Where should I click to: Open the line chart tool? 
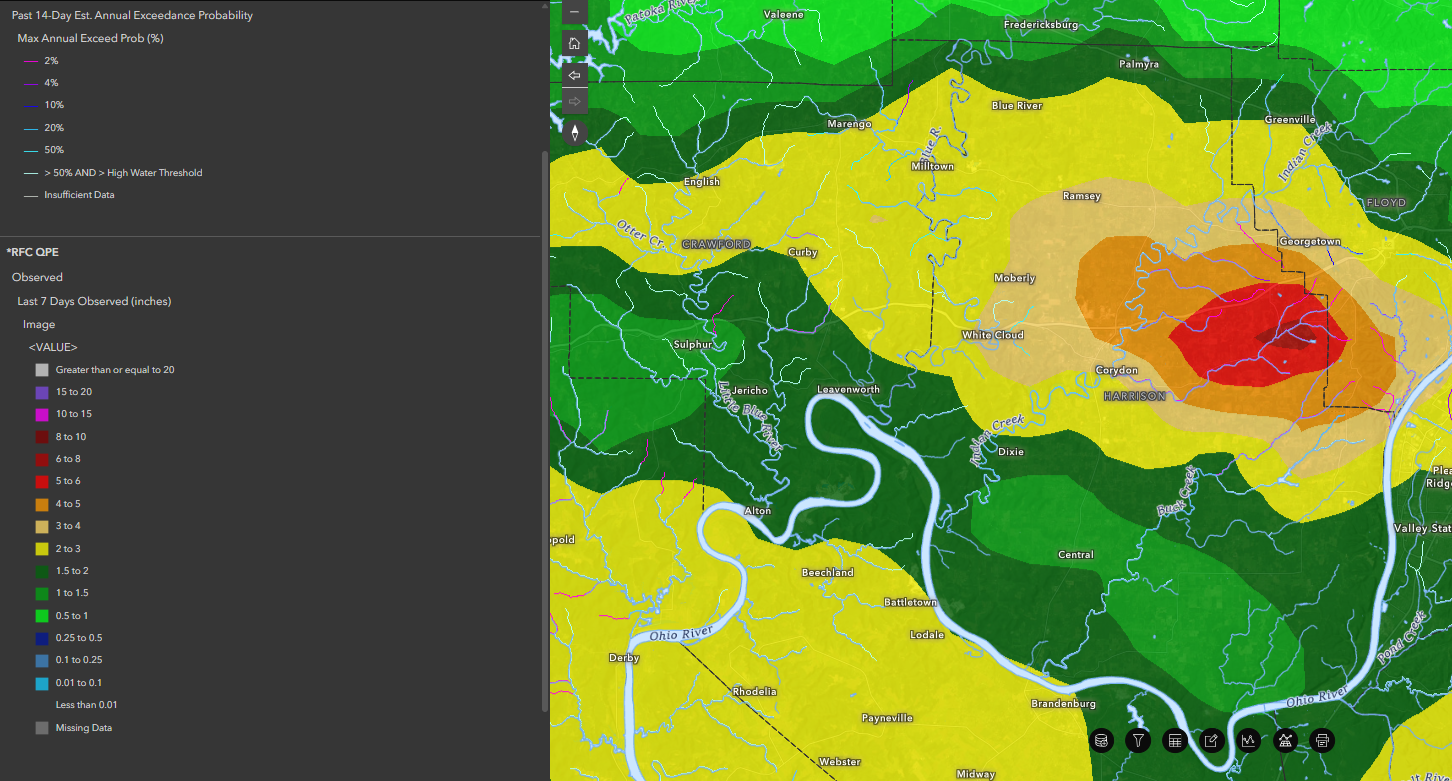pos(1248,740)
